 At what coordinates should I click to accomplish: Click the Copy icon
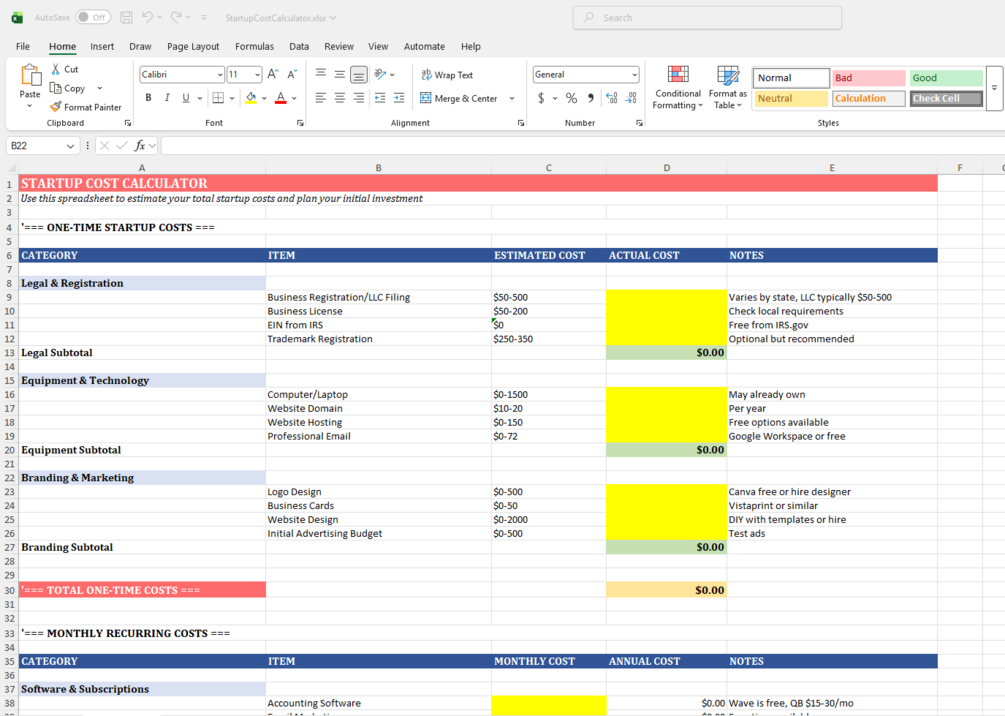[56, 88]
